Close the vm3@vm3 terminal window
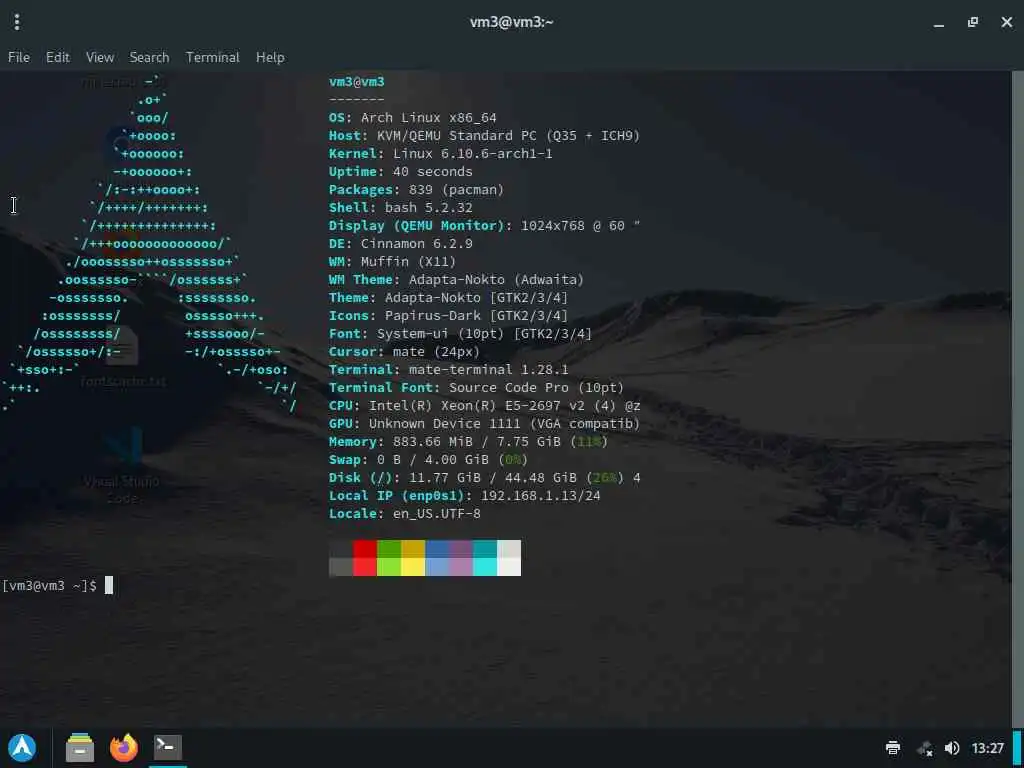Image resolution: width=1024 pixels, height=768 pixels. click(1007, 22)
